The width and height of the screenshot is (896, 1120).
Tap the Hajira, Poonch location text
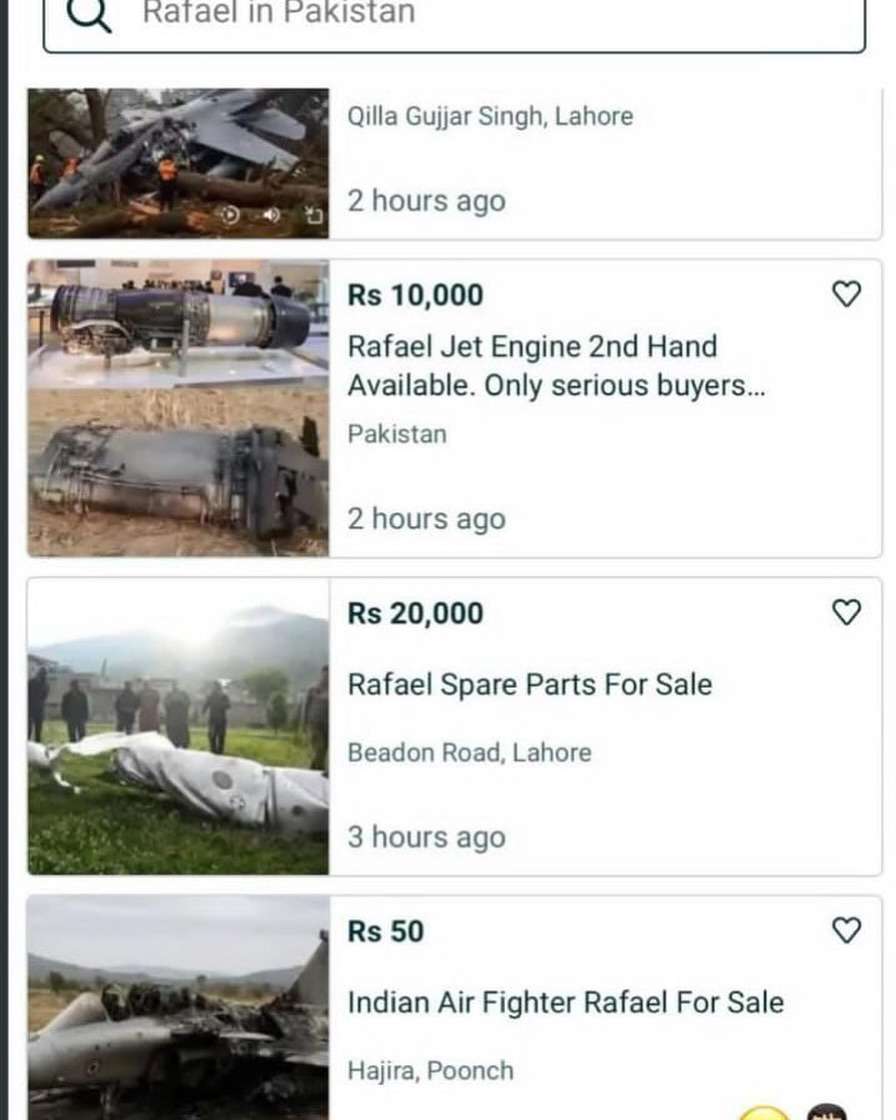pos(430,1070)
